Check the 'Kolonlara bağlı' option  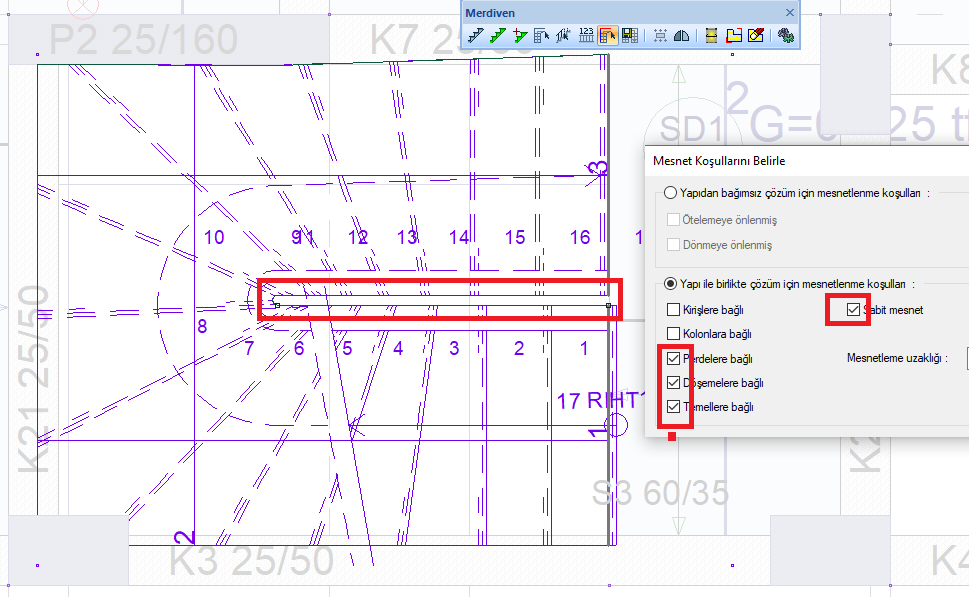pos(673,334)
